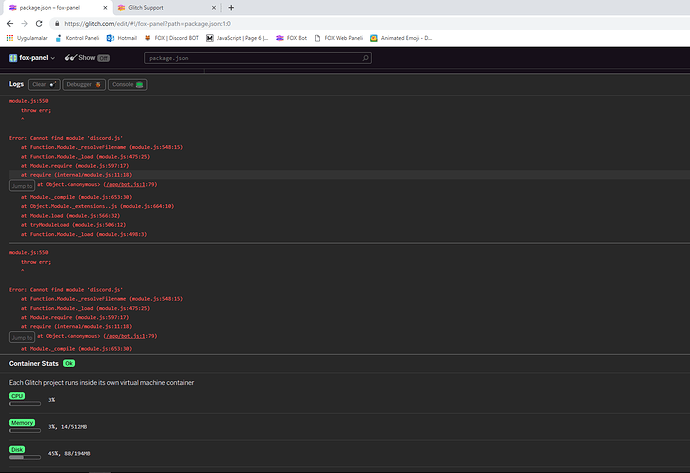Clear the logs
The image size is (690, 473).
tap(44, 84)
